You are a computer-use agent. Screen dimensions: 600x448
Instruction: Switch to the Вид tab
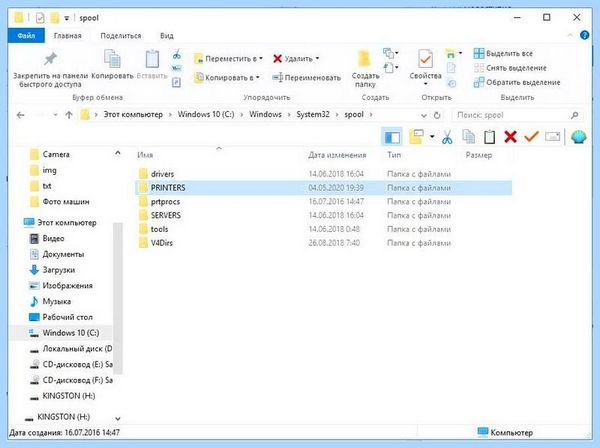pyautogui.click(x=166, y=36)
